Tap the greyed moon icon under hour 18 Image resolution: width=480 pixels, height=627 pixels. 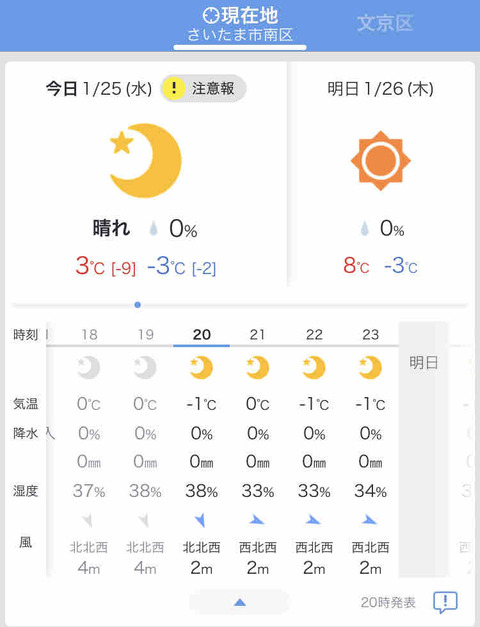[x=88, y=367]
